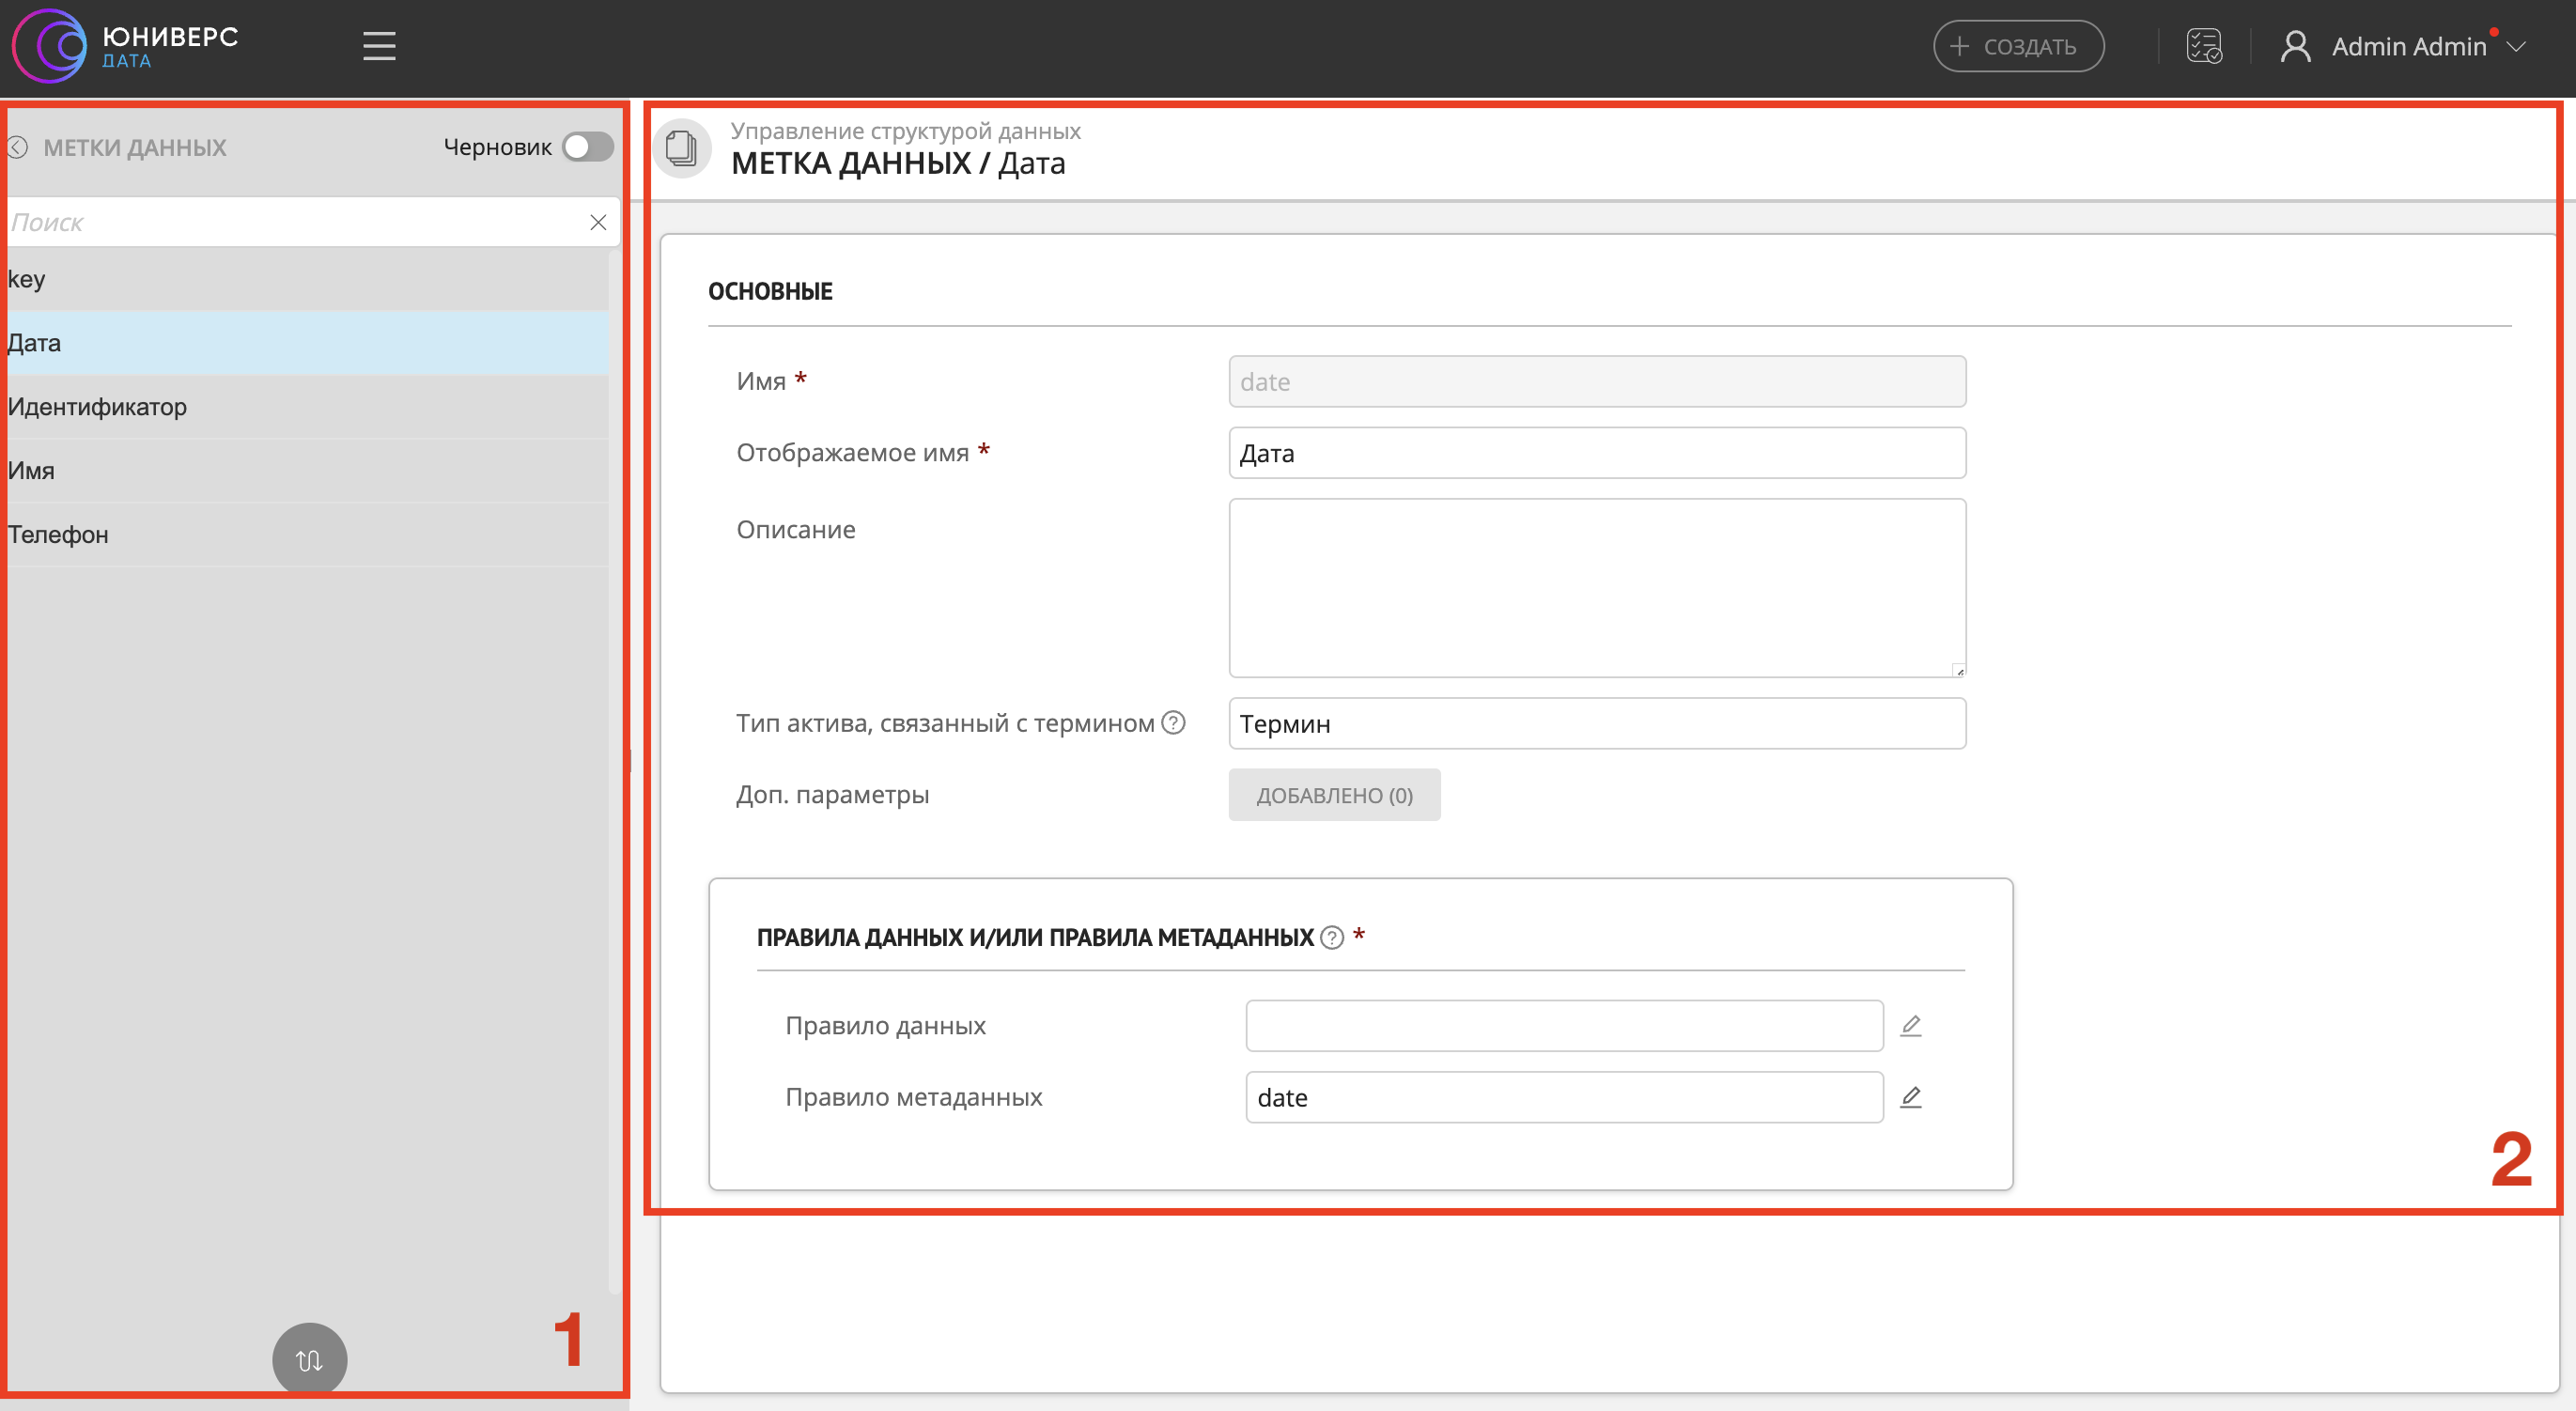Clear the search field with X icon

click(x=598, y=222)
